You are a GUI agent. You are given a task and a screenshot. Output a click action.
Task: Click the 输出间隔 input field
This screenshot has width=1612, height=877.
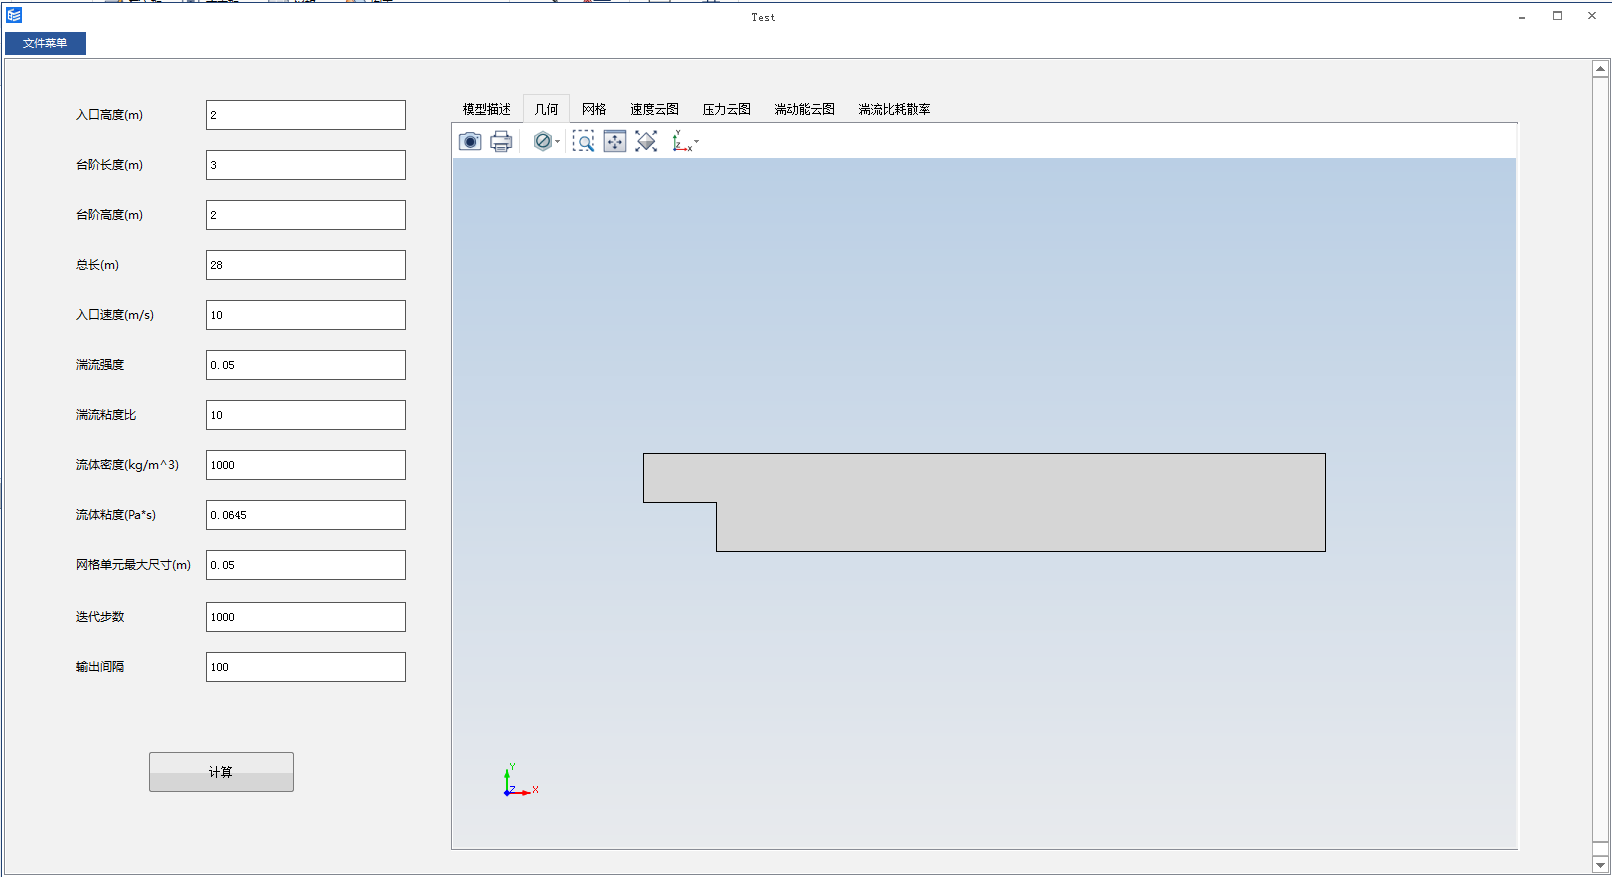coord(306,667)
